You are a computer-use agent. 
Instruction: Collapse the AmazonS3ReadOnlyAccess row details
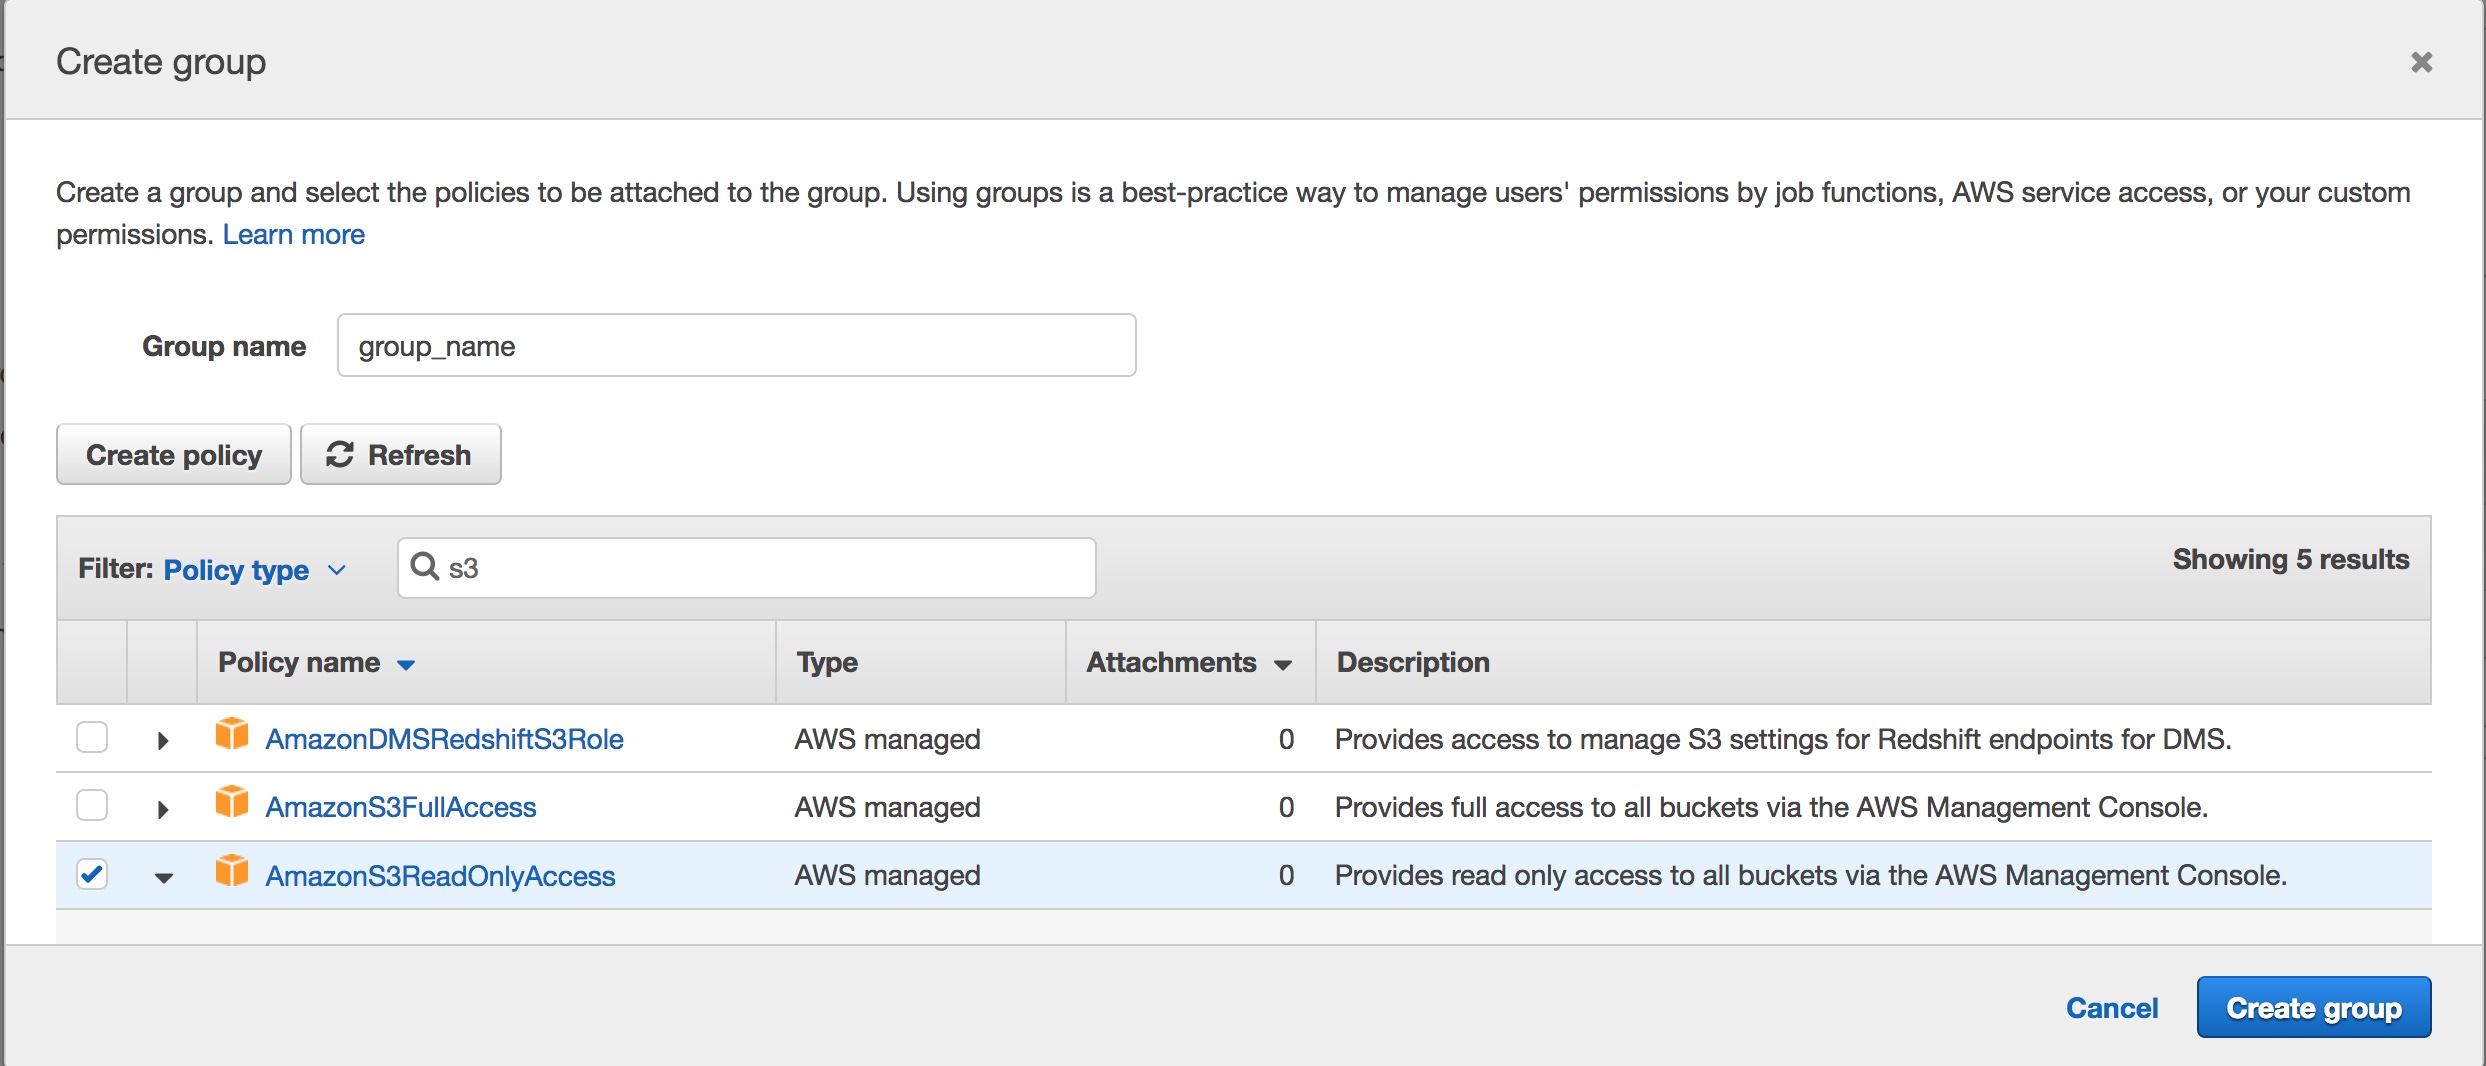(164, 878)
